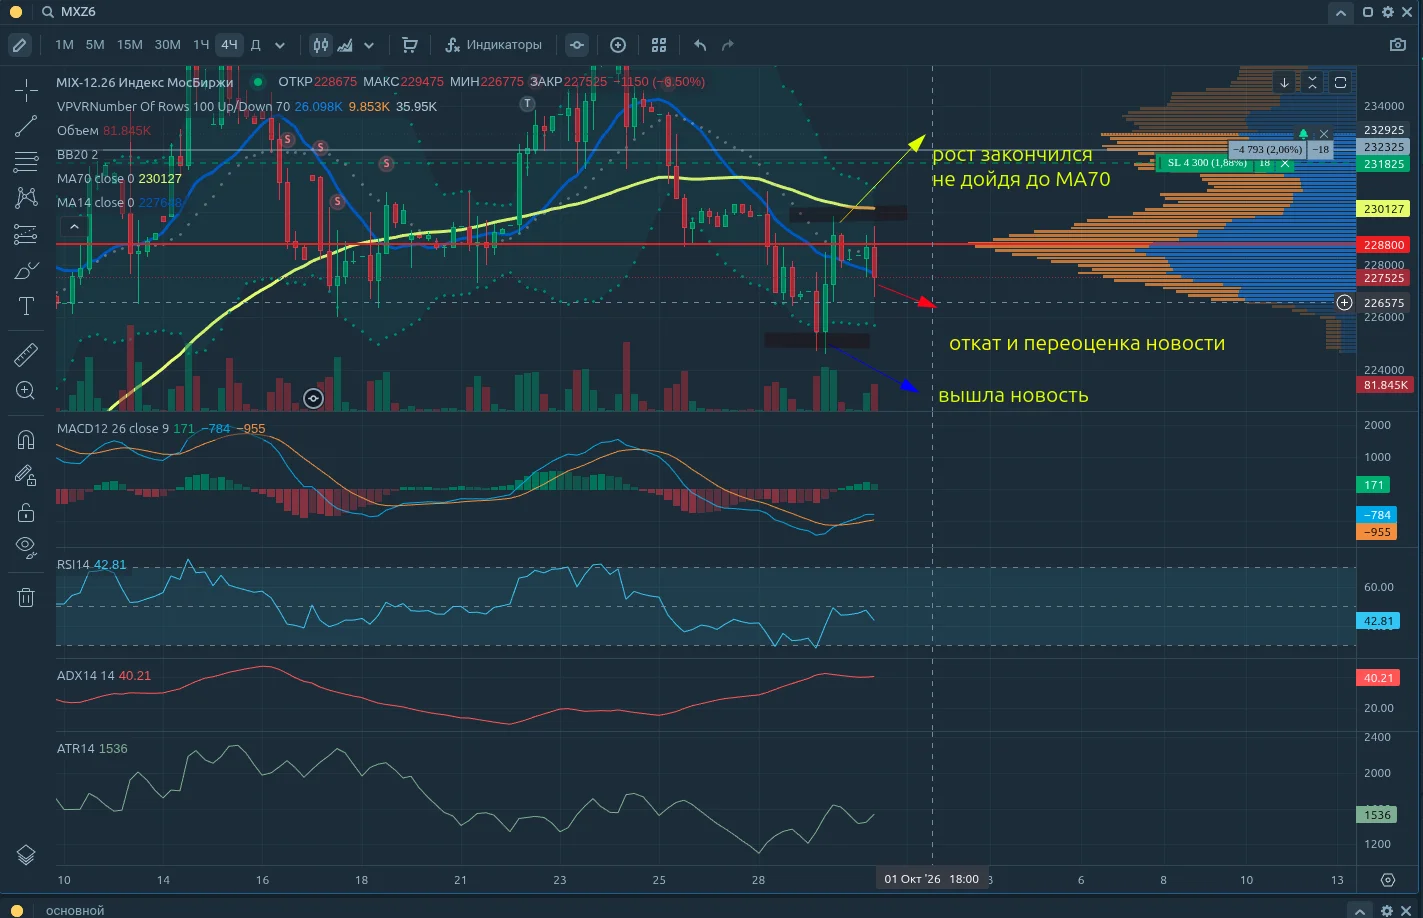
Task: Click the undo arrow in toolbar
Action: point(700,45)
